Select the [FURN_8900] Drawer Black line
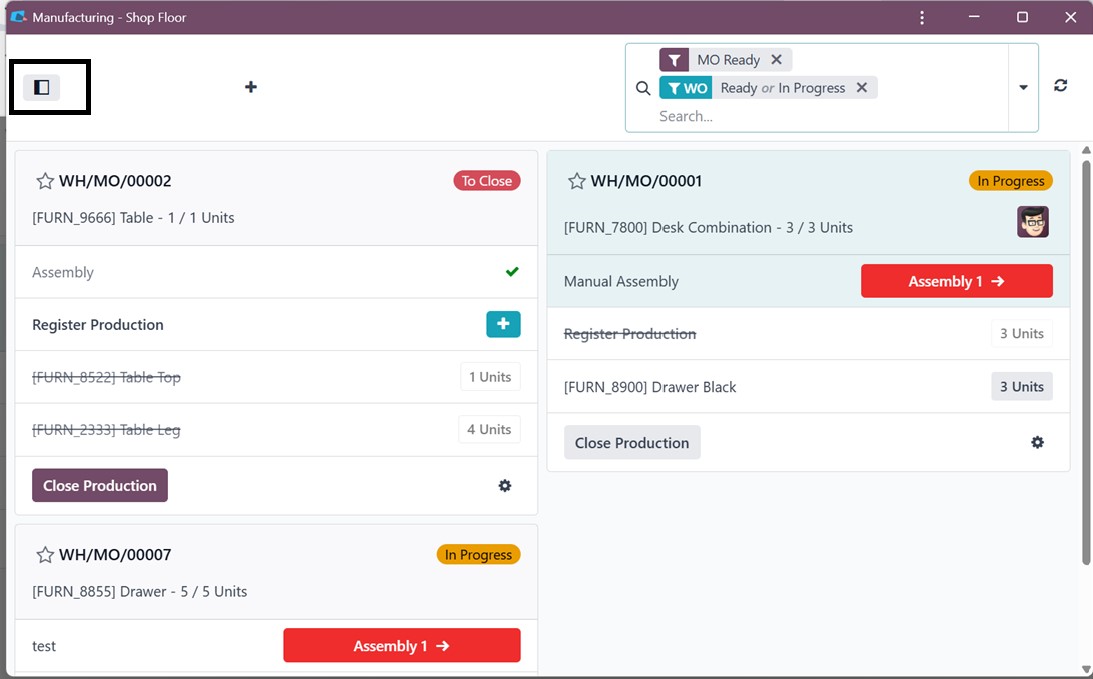 (x=808, y=387)
